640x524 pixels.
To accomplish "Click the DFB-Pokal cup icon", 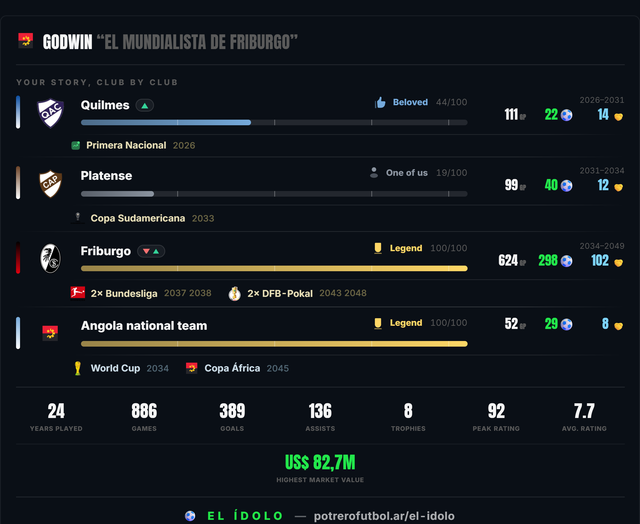I will [x=234, y=293].
